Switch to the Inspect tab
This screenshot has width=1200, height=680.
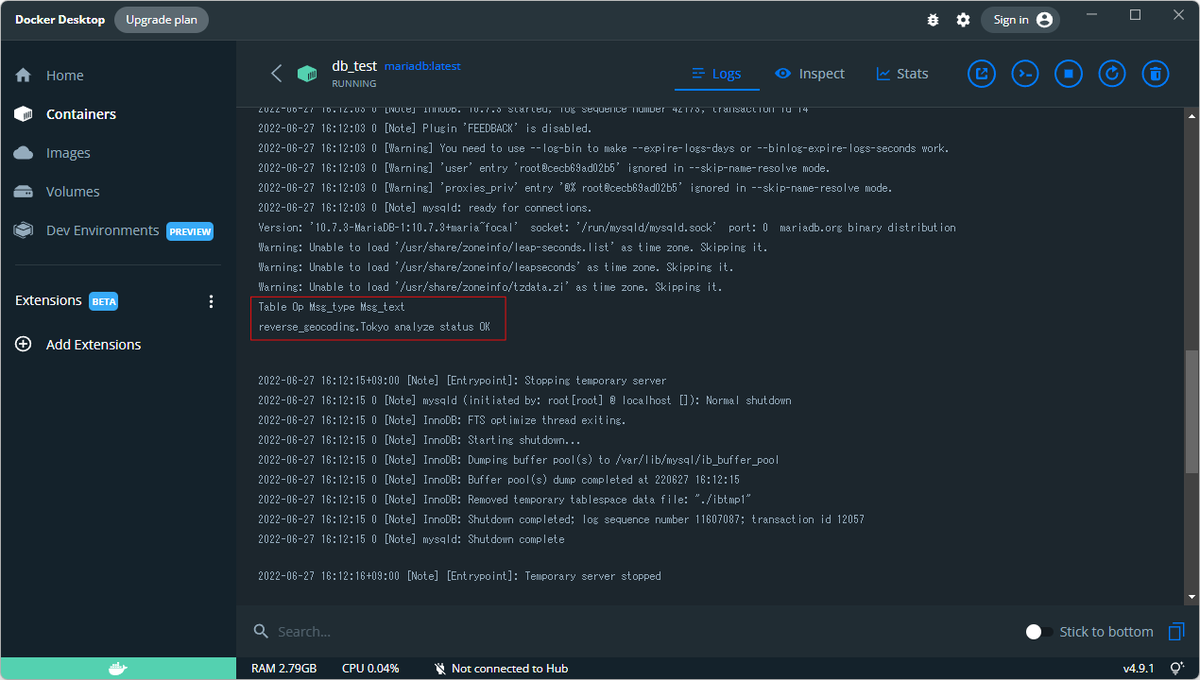click(810, 74)
